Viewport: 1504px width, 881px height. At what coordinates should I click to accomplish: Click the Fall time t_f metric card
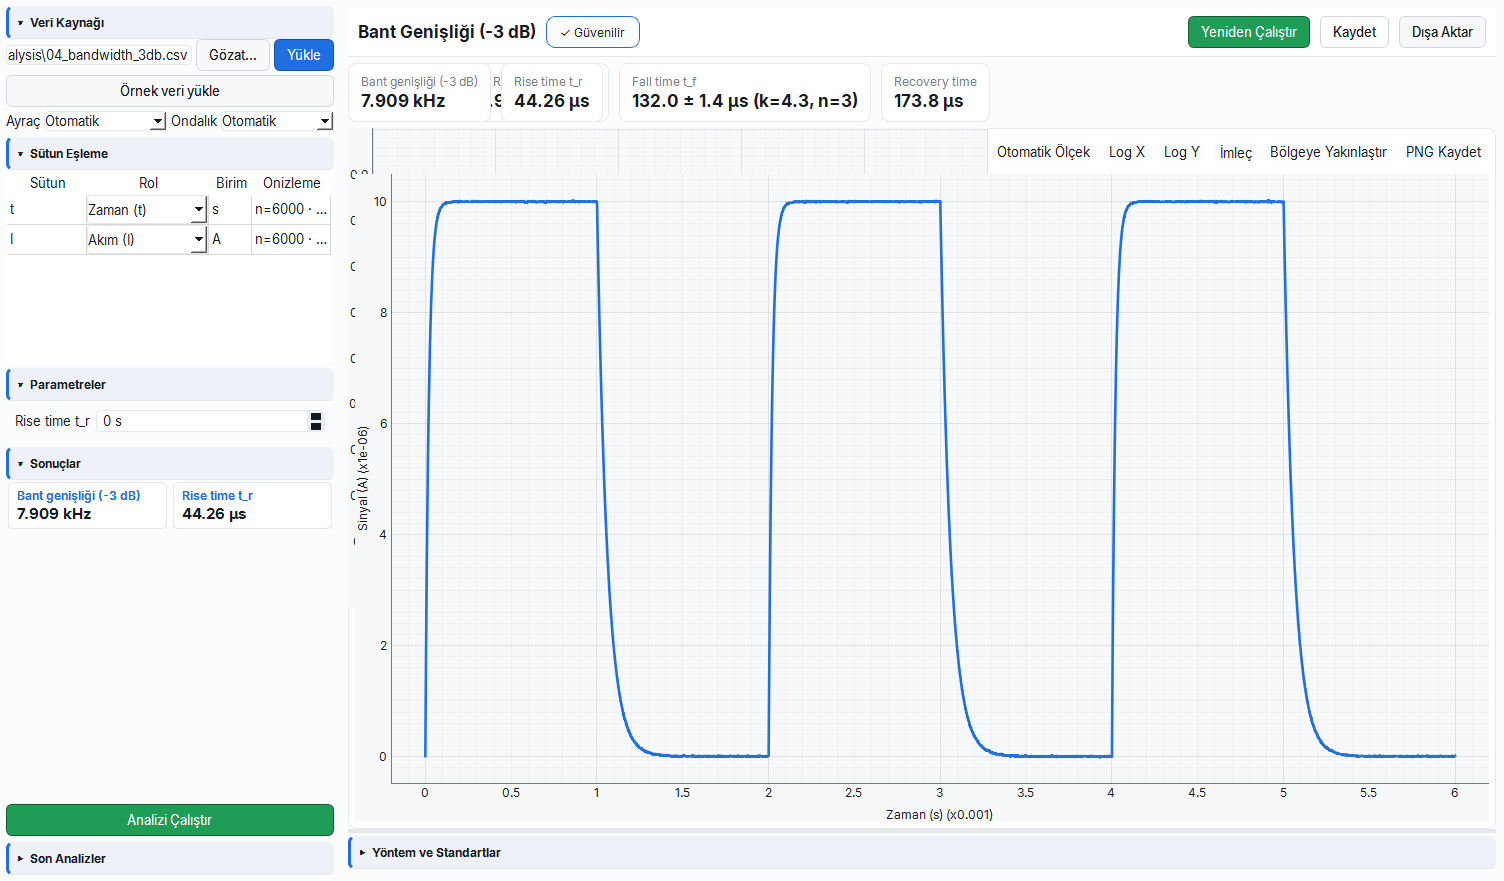[745, 92]
